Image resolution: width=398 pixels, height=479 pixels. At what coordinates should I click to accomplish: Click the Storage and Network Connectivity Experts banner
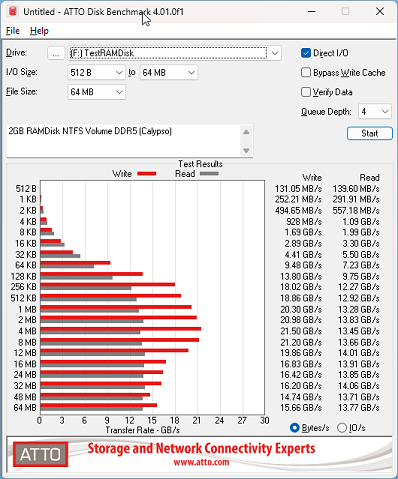pyautogui.click(x=201, y=449)
